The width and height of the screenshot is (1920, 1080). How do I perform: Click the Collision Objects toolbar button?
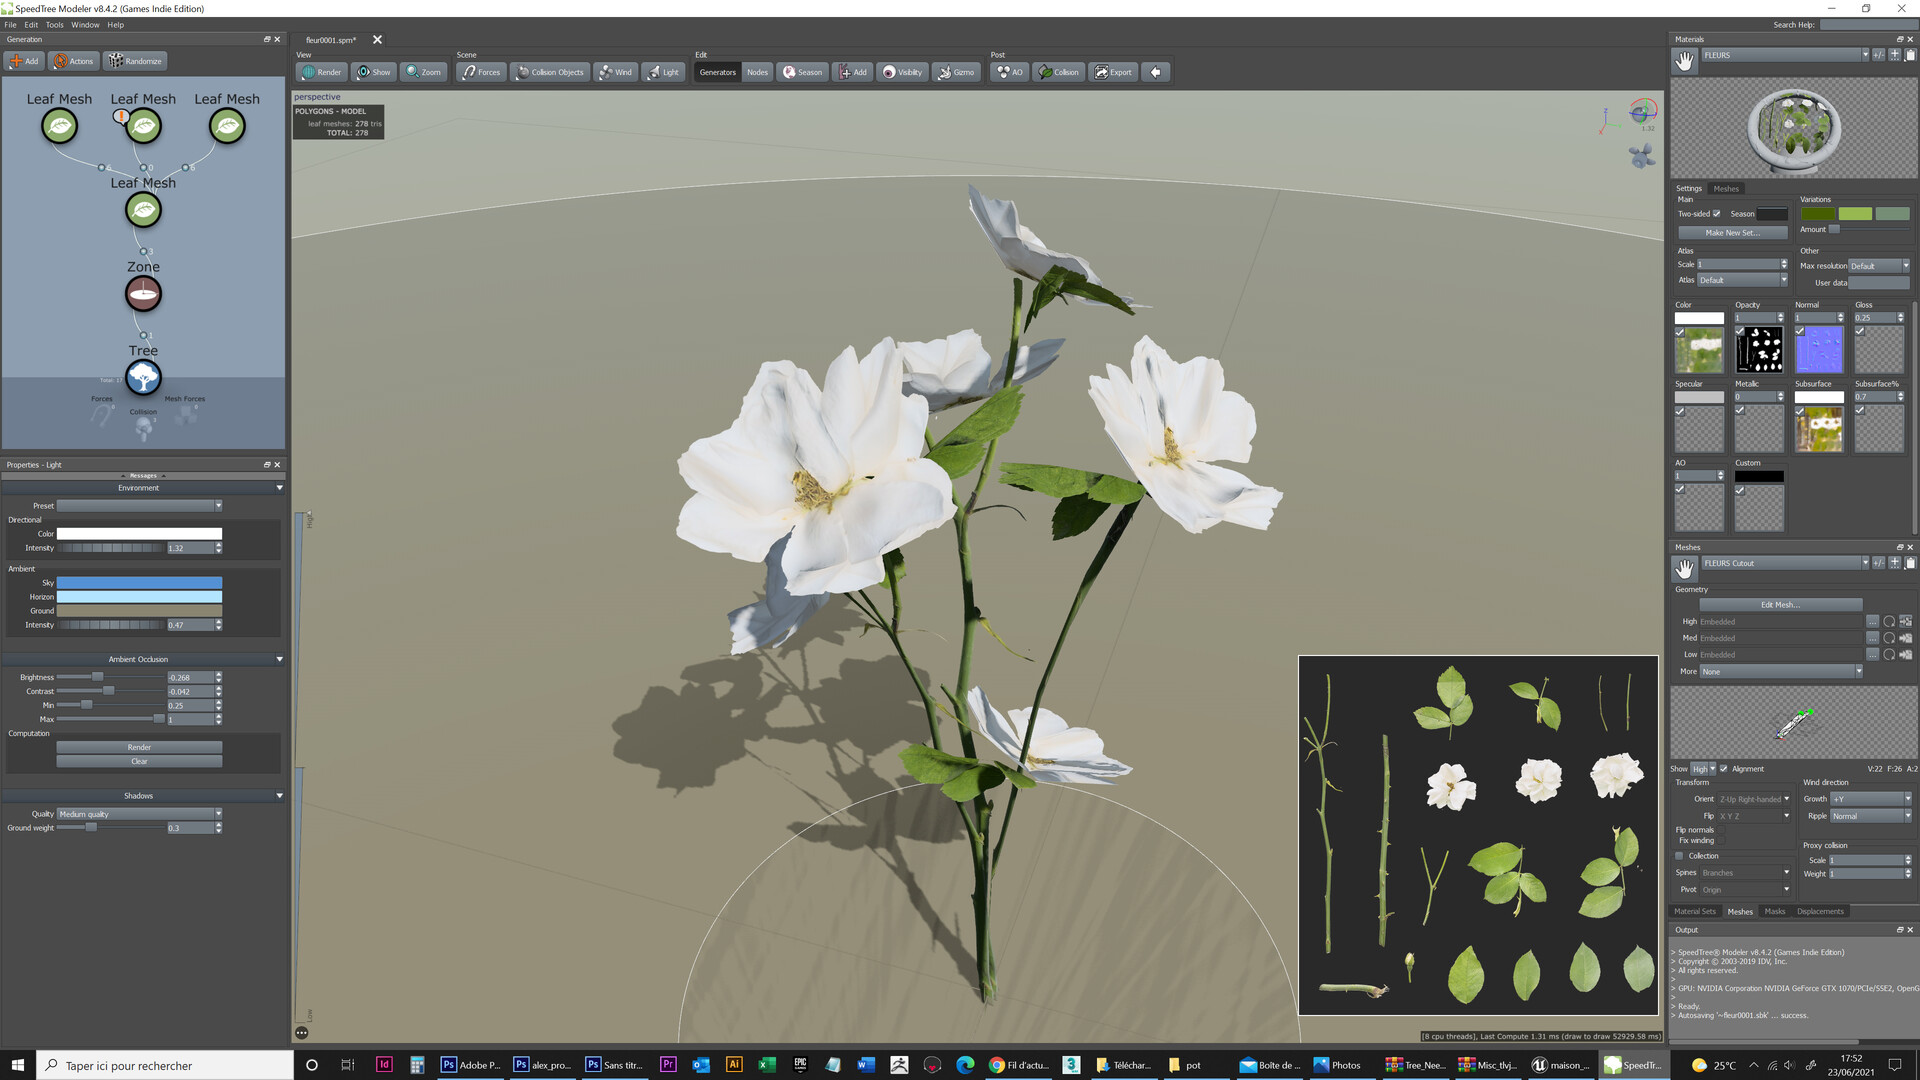click(550, 72)
